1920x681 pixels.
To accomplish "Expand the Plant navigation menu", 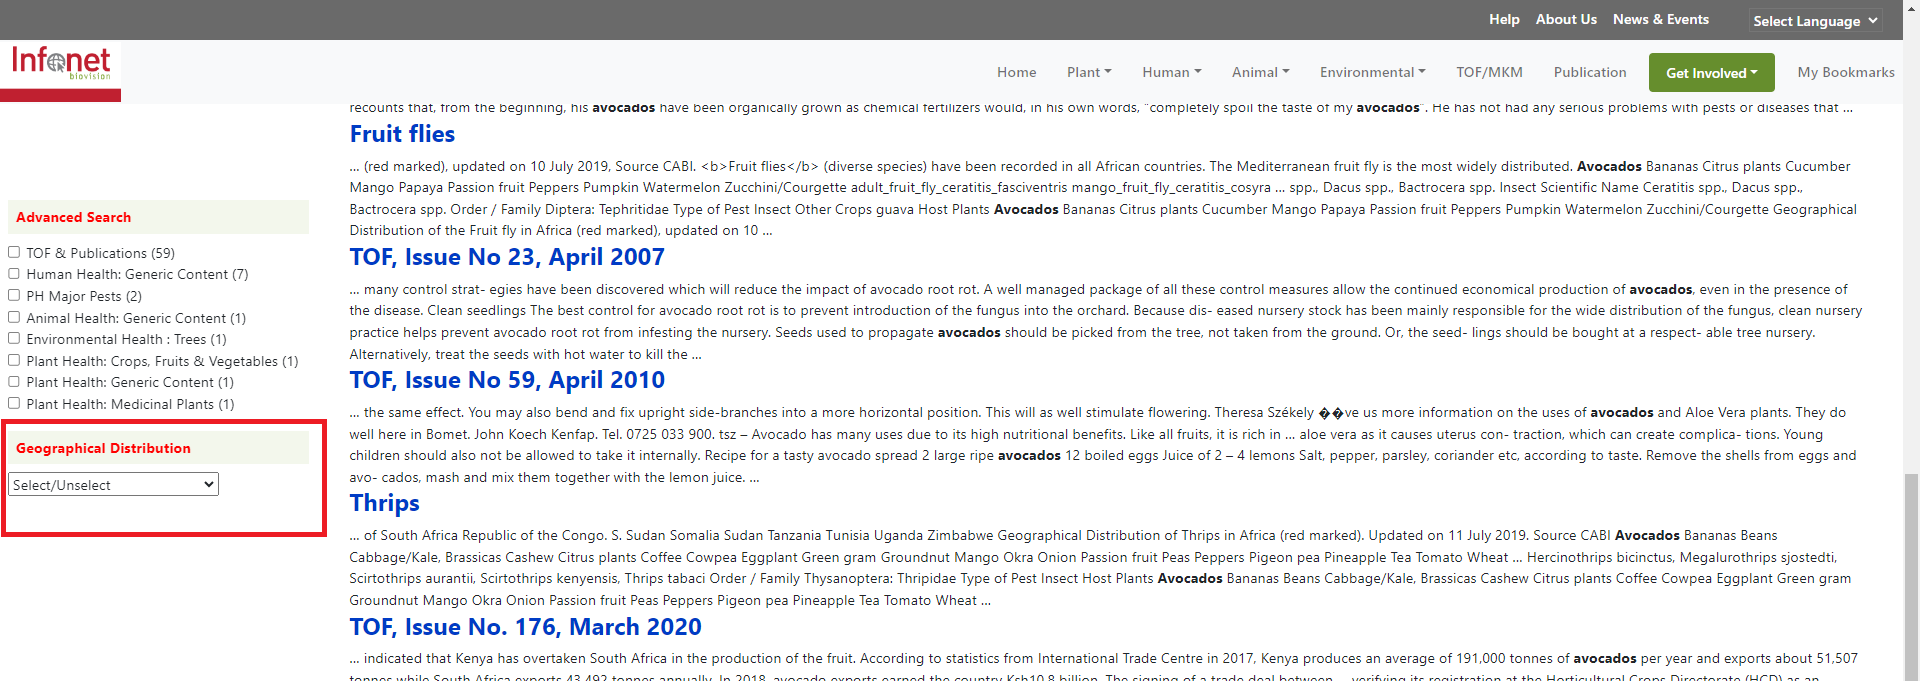I will 1088,72.
